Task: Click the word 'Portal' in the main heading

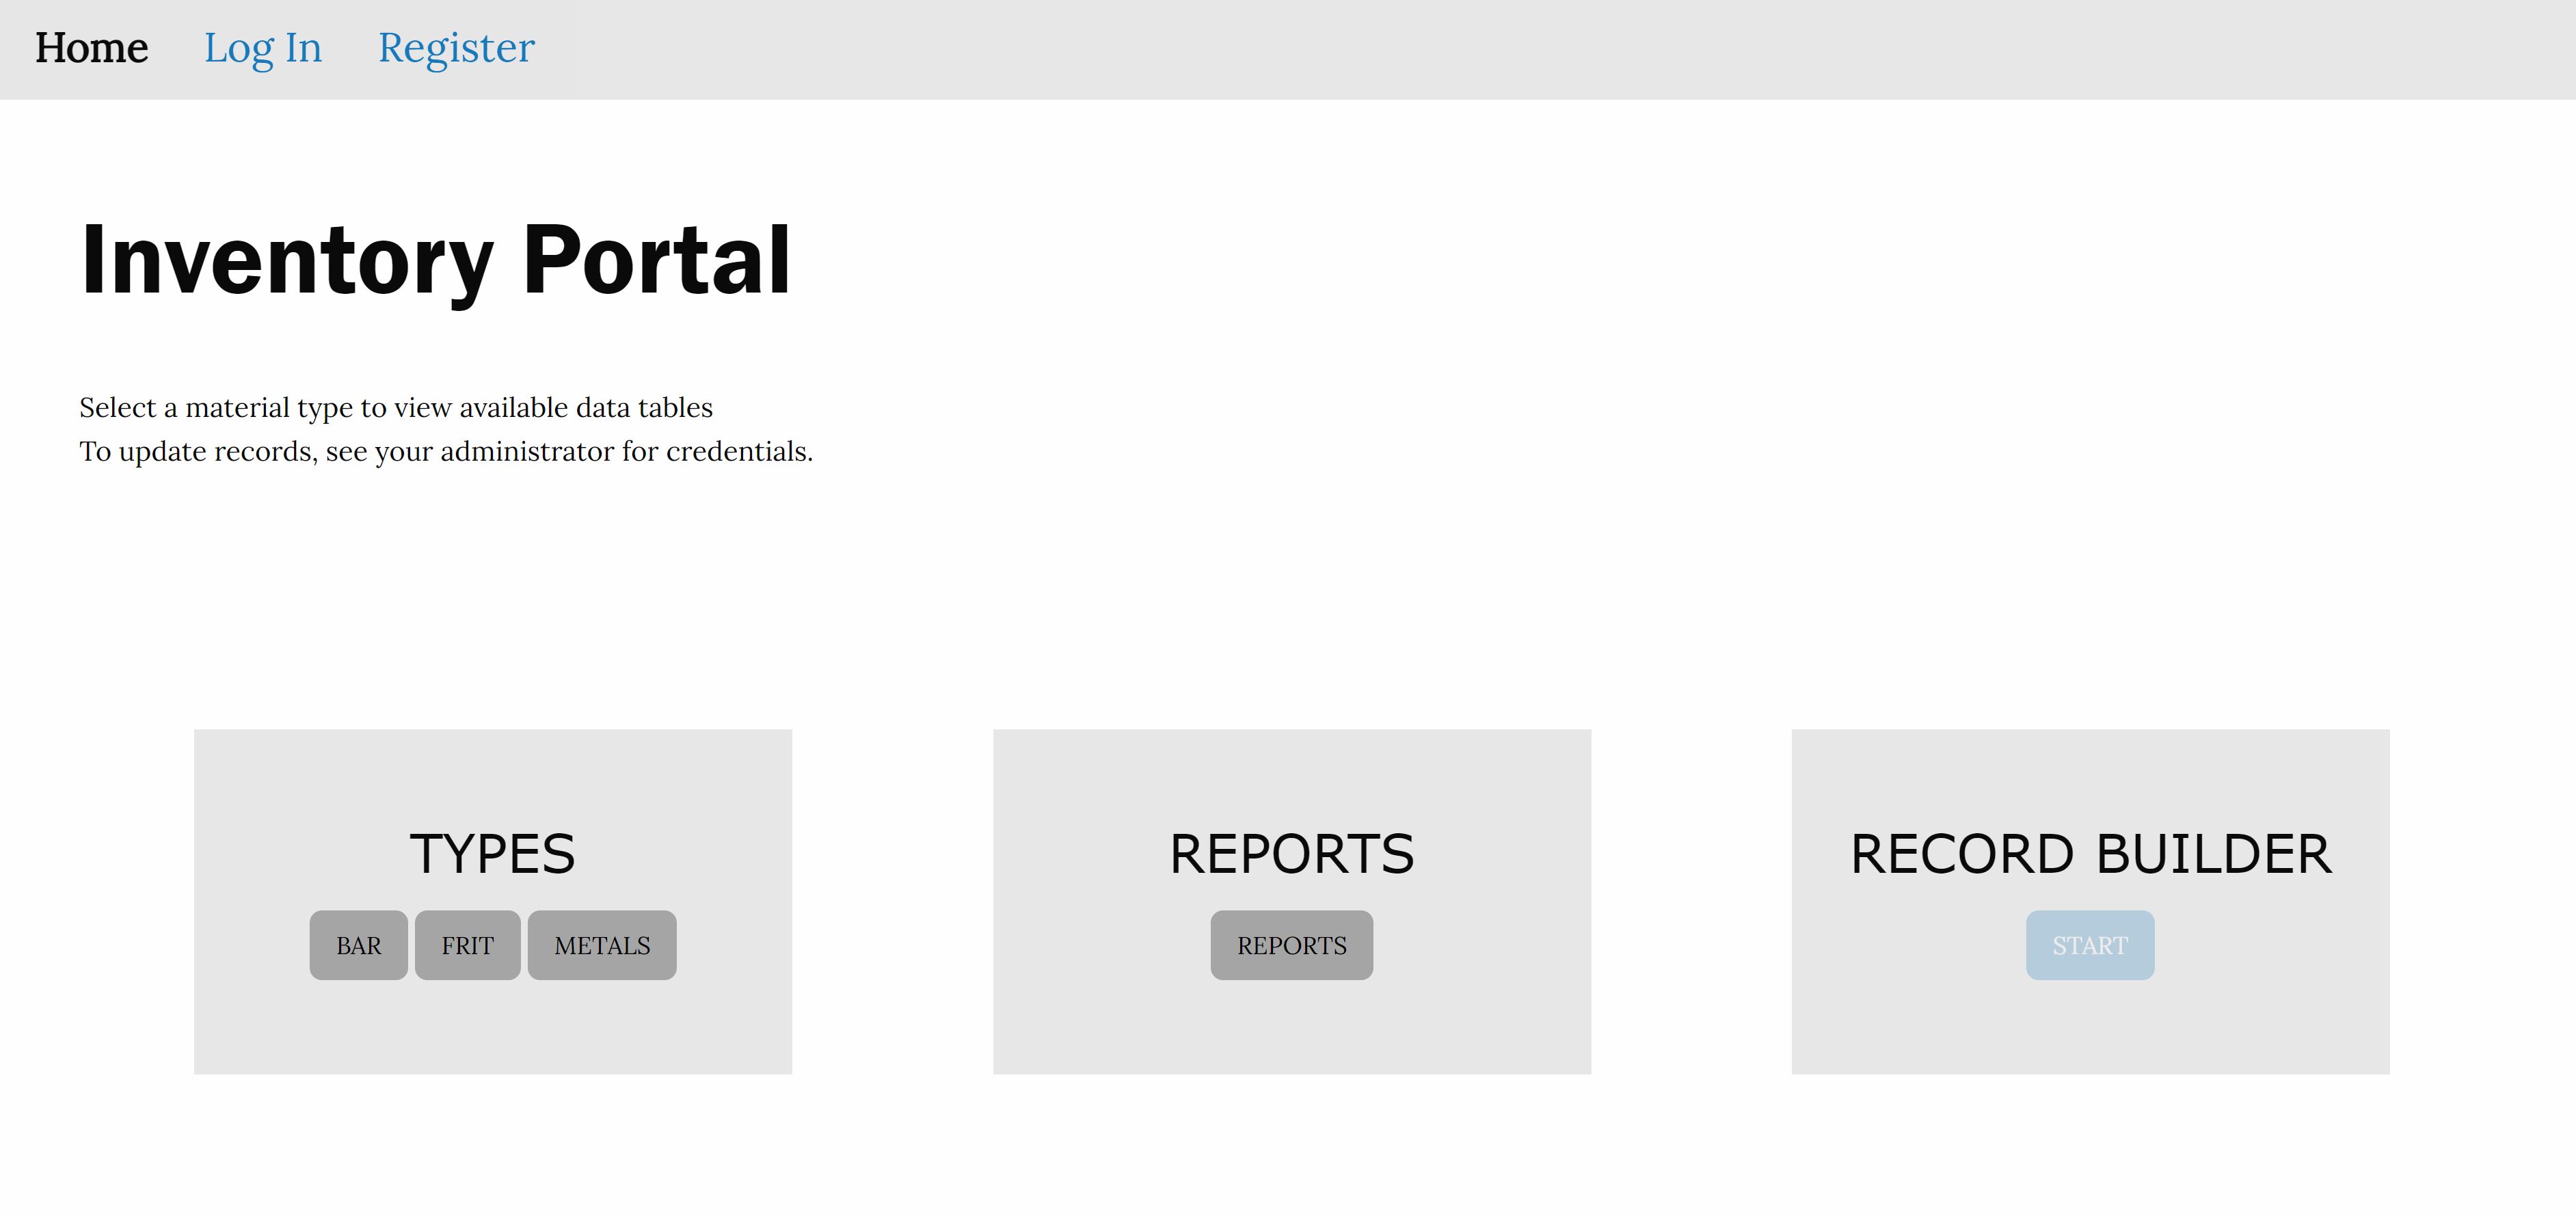Action: click(x=656, y=260)
